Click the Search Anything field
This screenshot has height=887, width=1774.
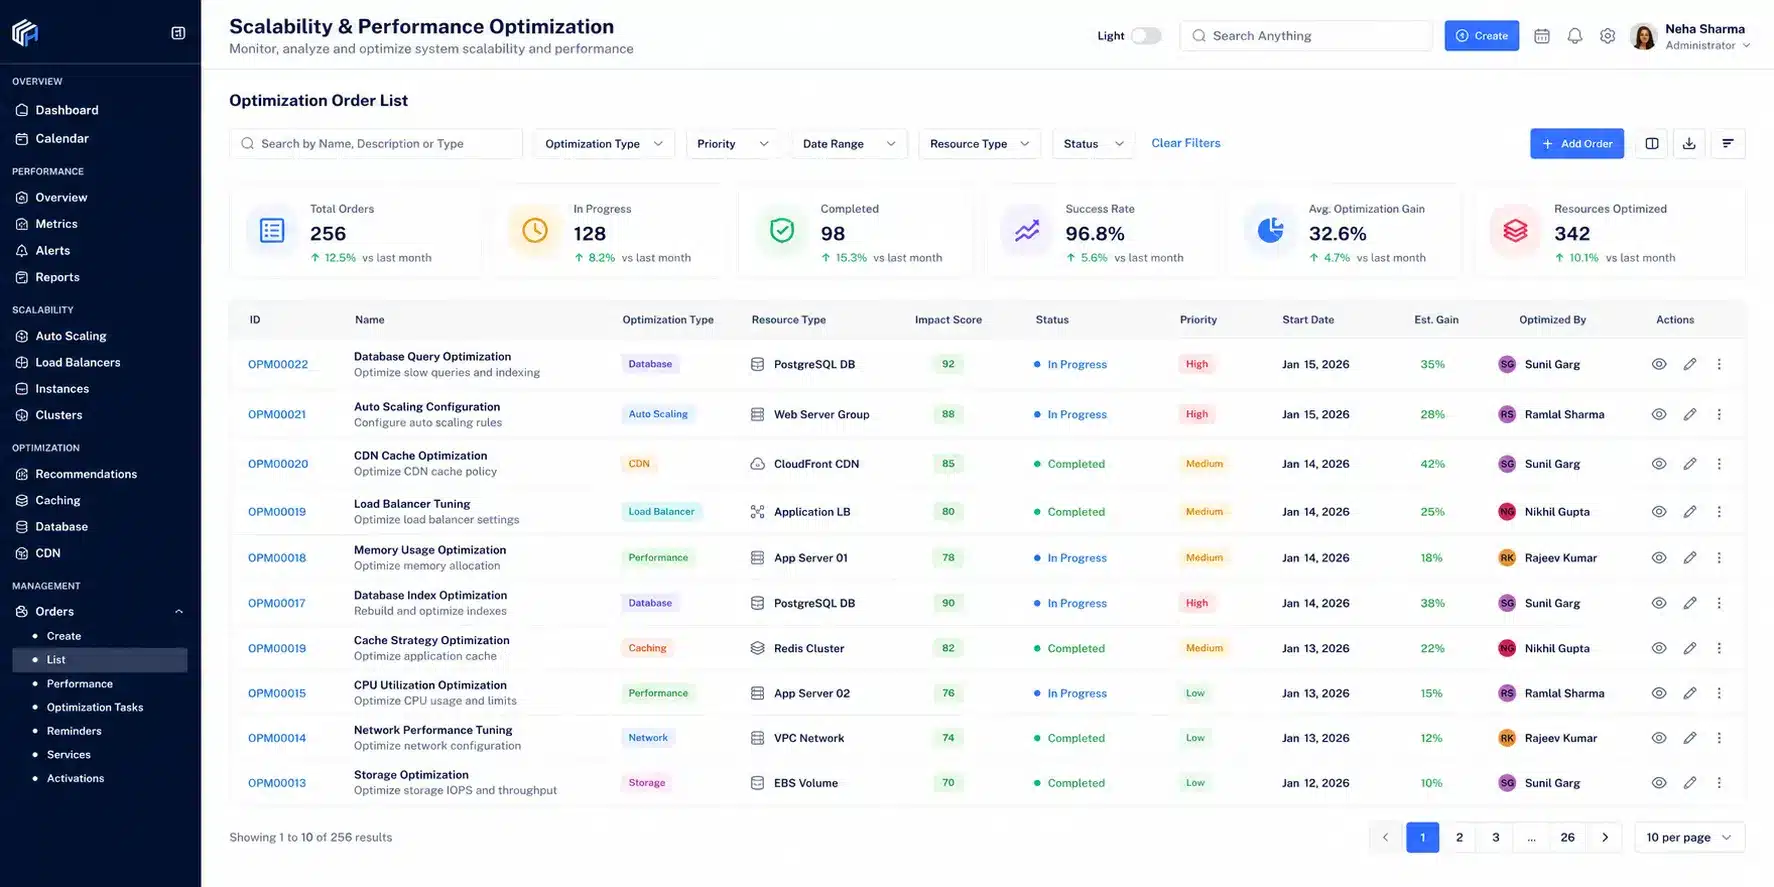pos(1306,36)
